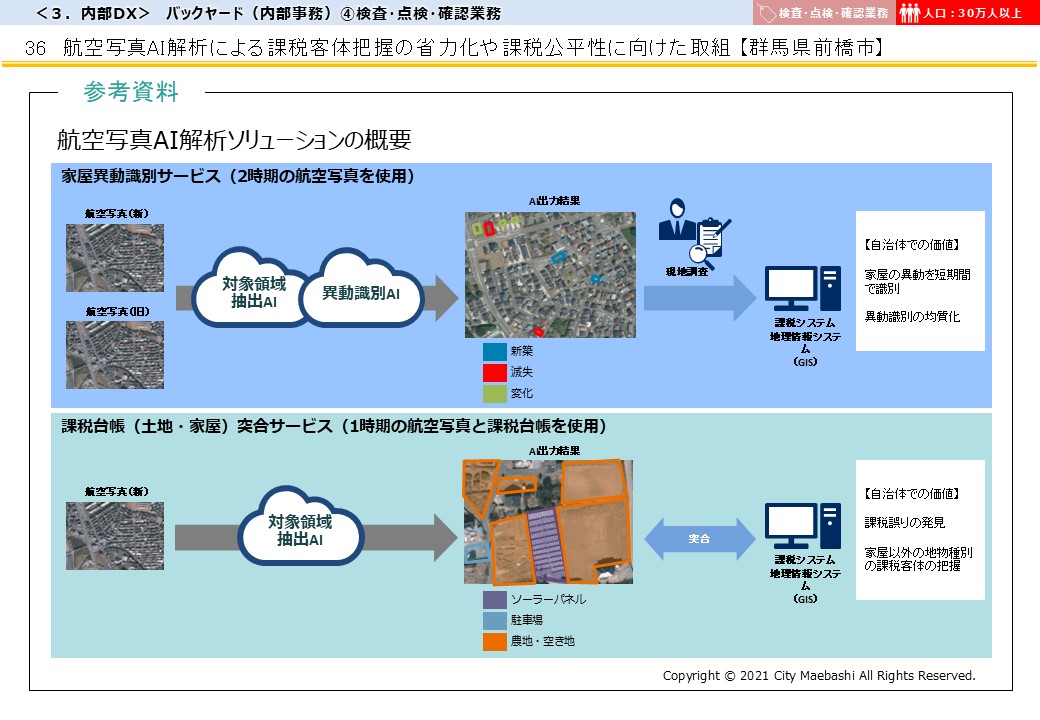Click the 農地・空き地 legend label

click(x=542, y=641)
